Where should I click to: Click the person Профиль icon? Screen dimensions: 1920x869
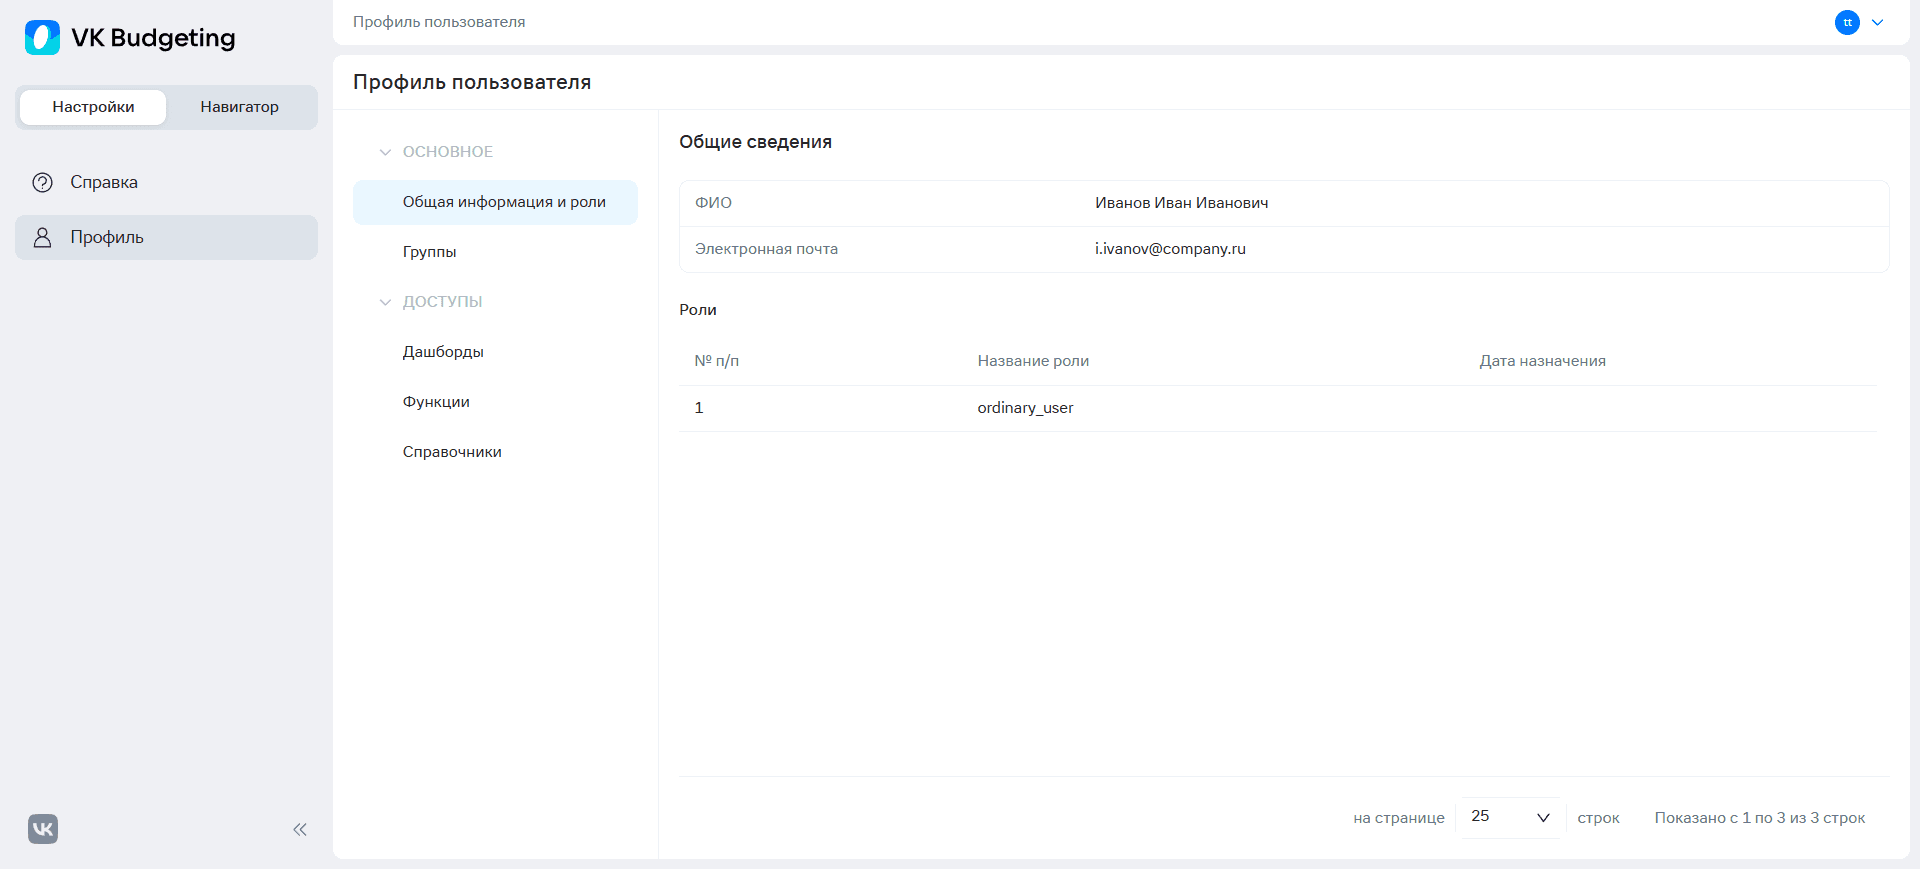coord(42,238)
